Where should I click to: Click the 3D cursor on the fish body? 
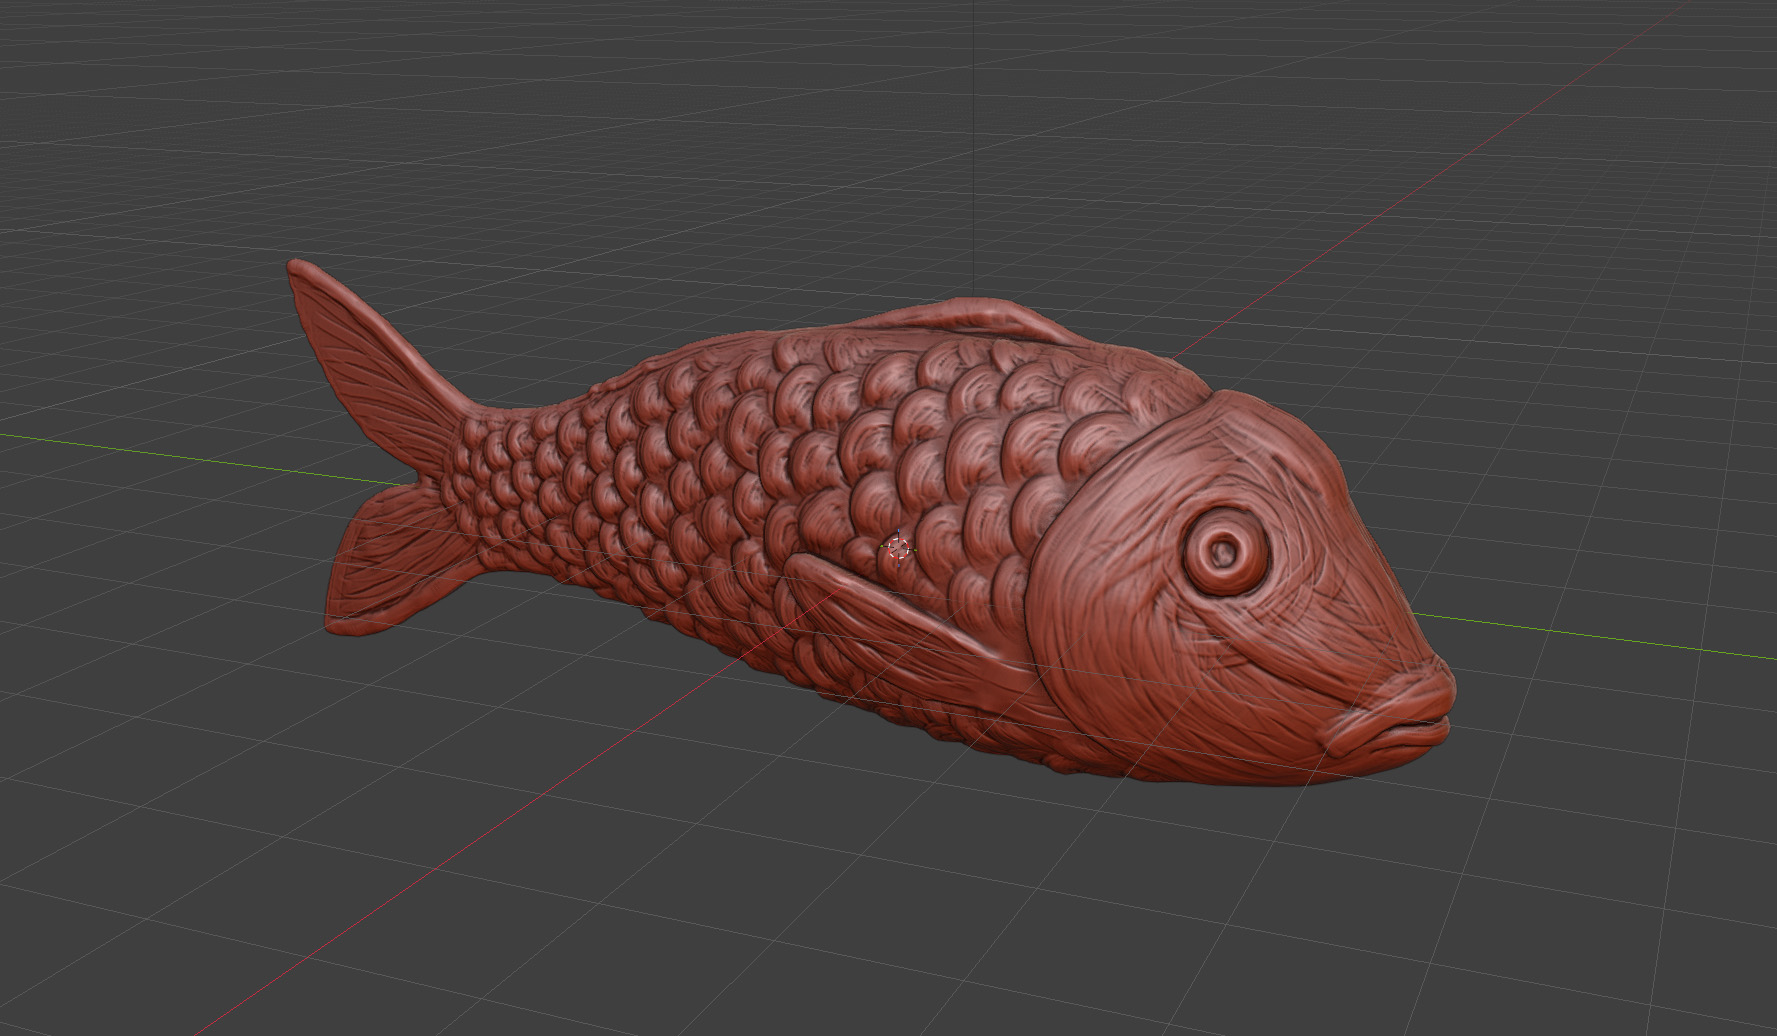898,547
